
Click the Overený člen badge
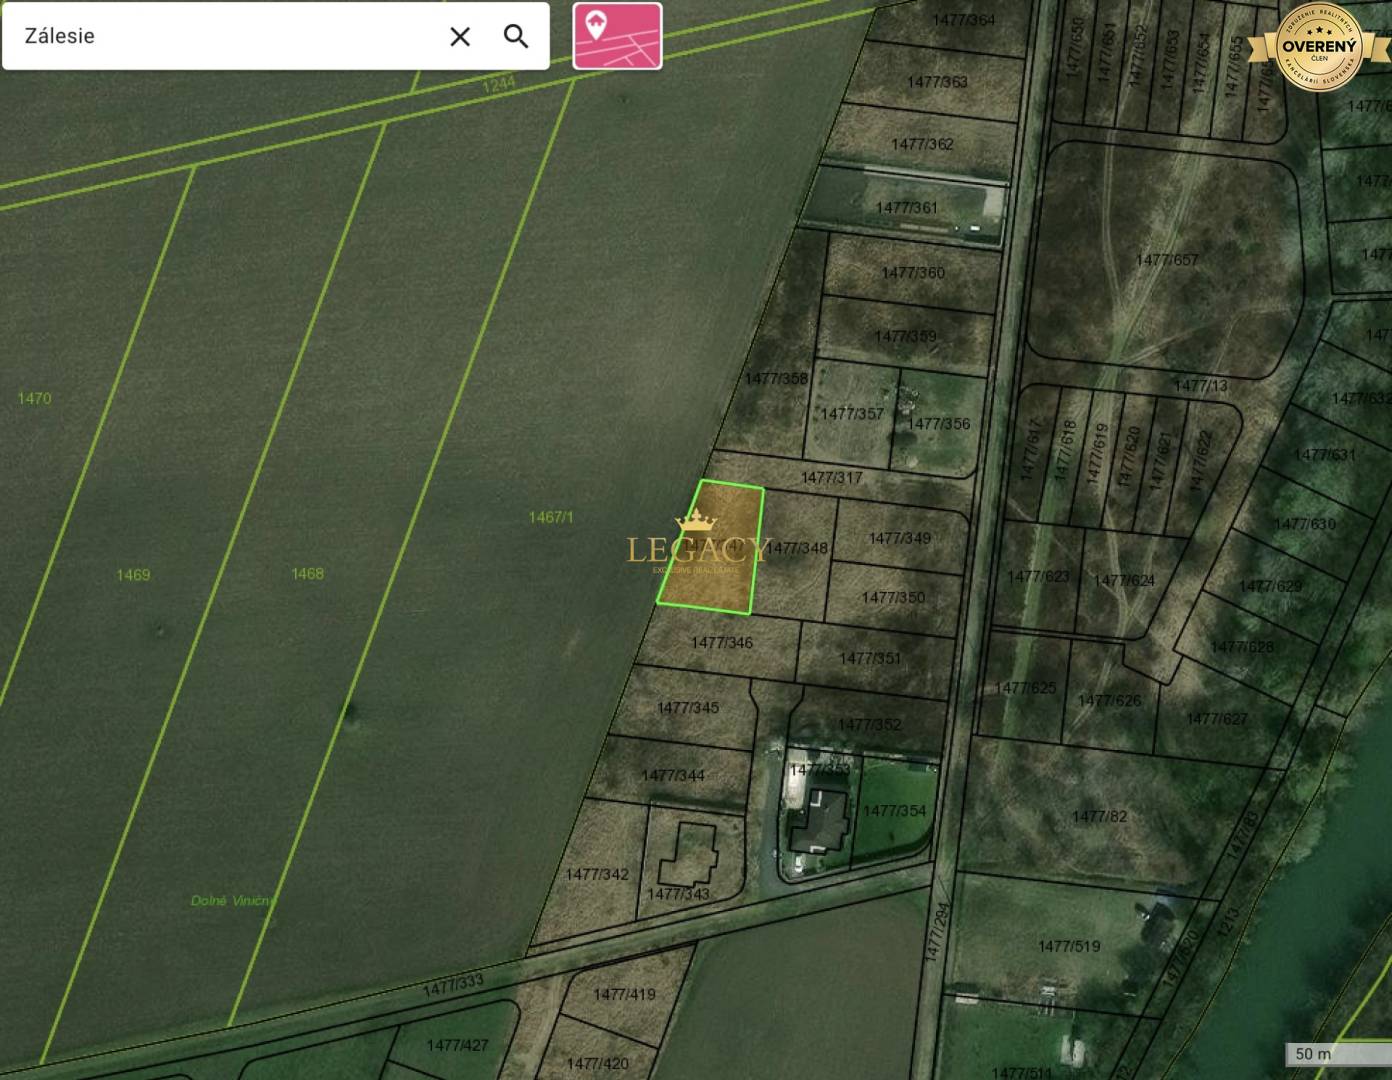(x=1319, y=46)
